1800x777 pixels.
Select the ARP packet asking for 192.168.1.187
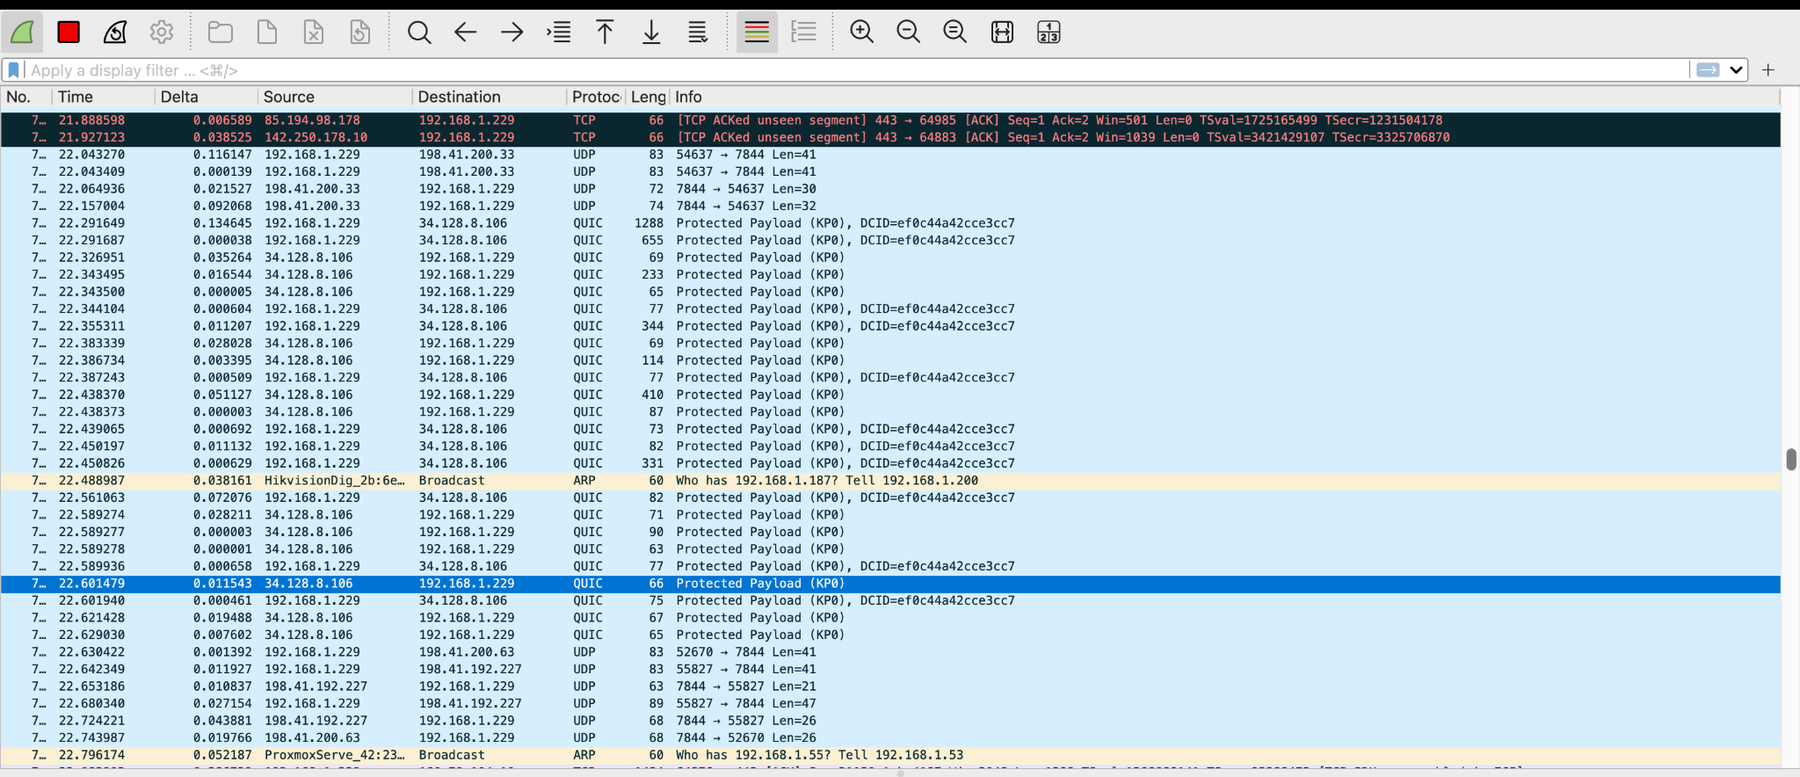(x=890, y=481)
